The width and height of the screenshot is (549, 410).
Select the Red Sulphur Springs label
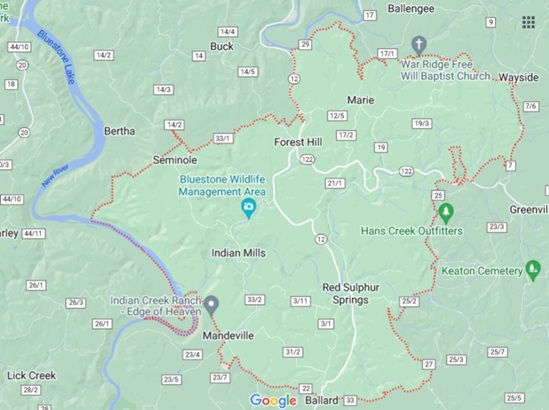coord(350,293)
